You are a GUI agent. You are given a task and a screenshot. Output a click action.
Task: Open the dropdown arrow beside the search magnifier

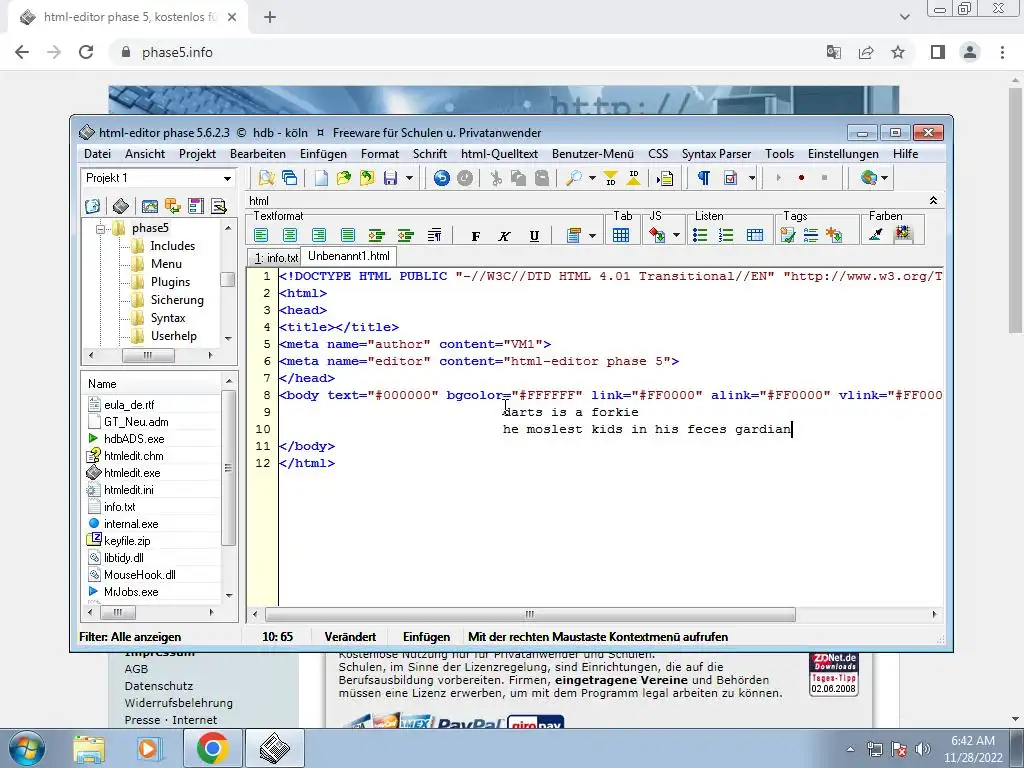[592, 178]
